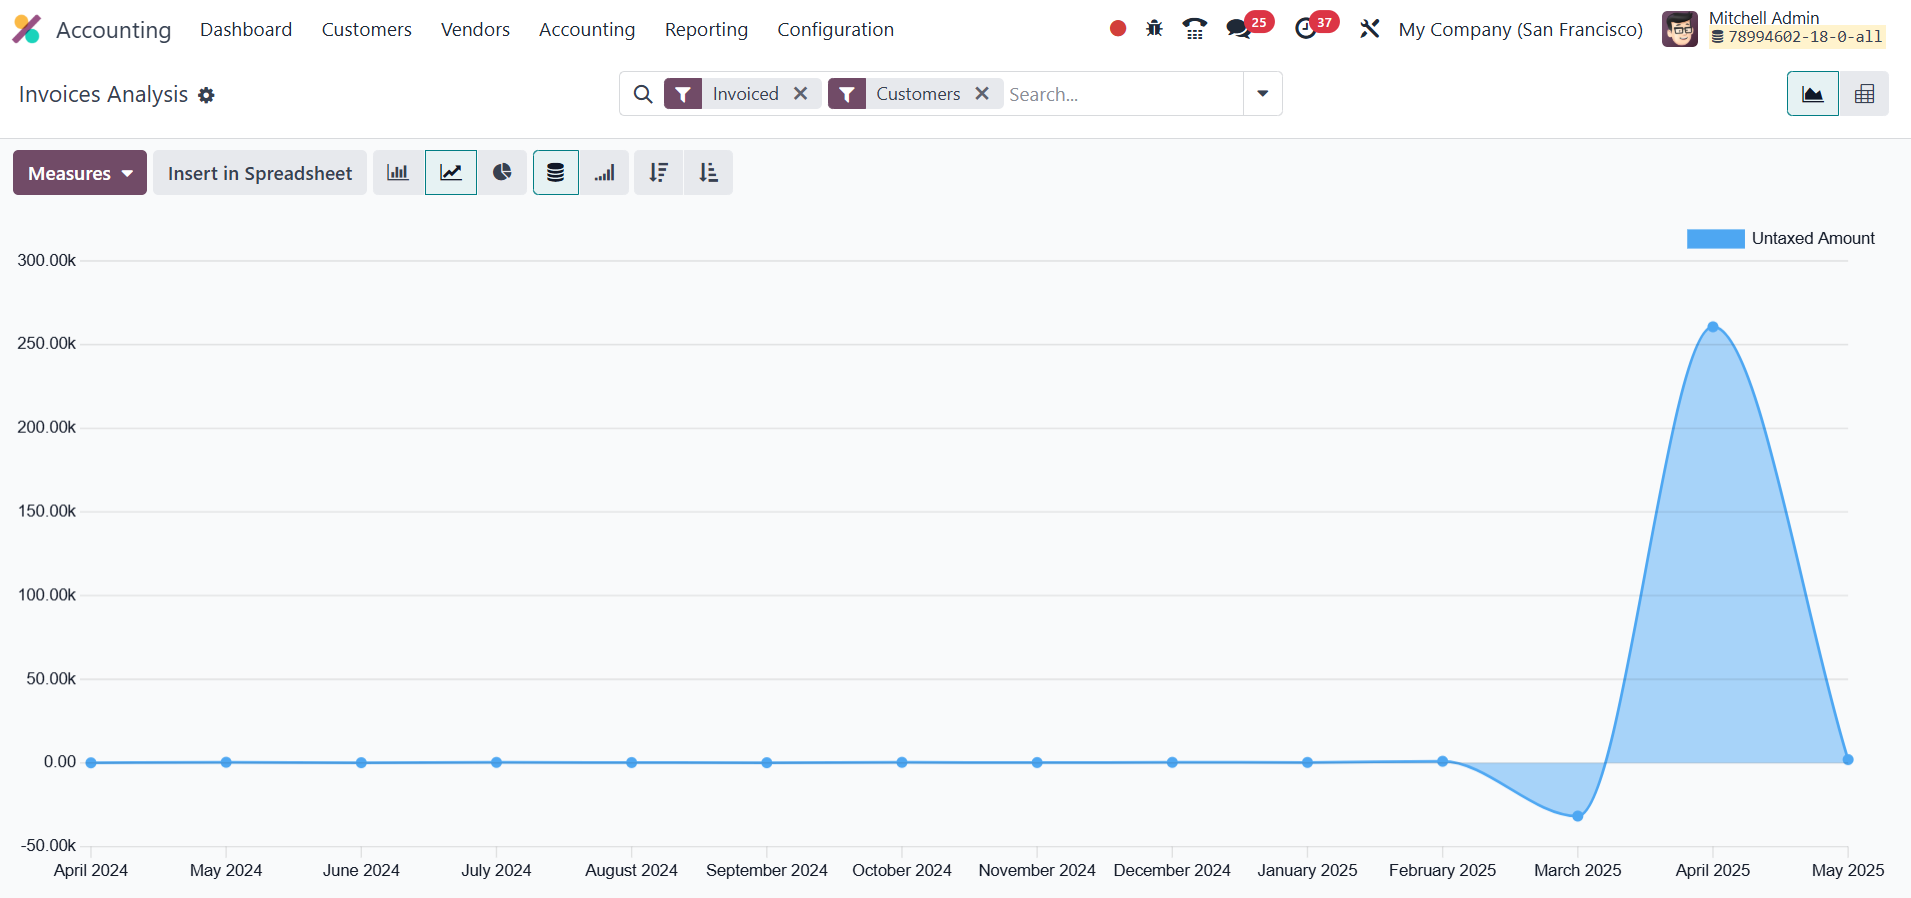Viewport: 1911px width, 898px height.
Task: Open the Reporting menu
Action: pos(706,29)
